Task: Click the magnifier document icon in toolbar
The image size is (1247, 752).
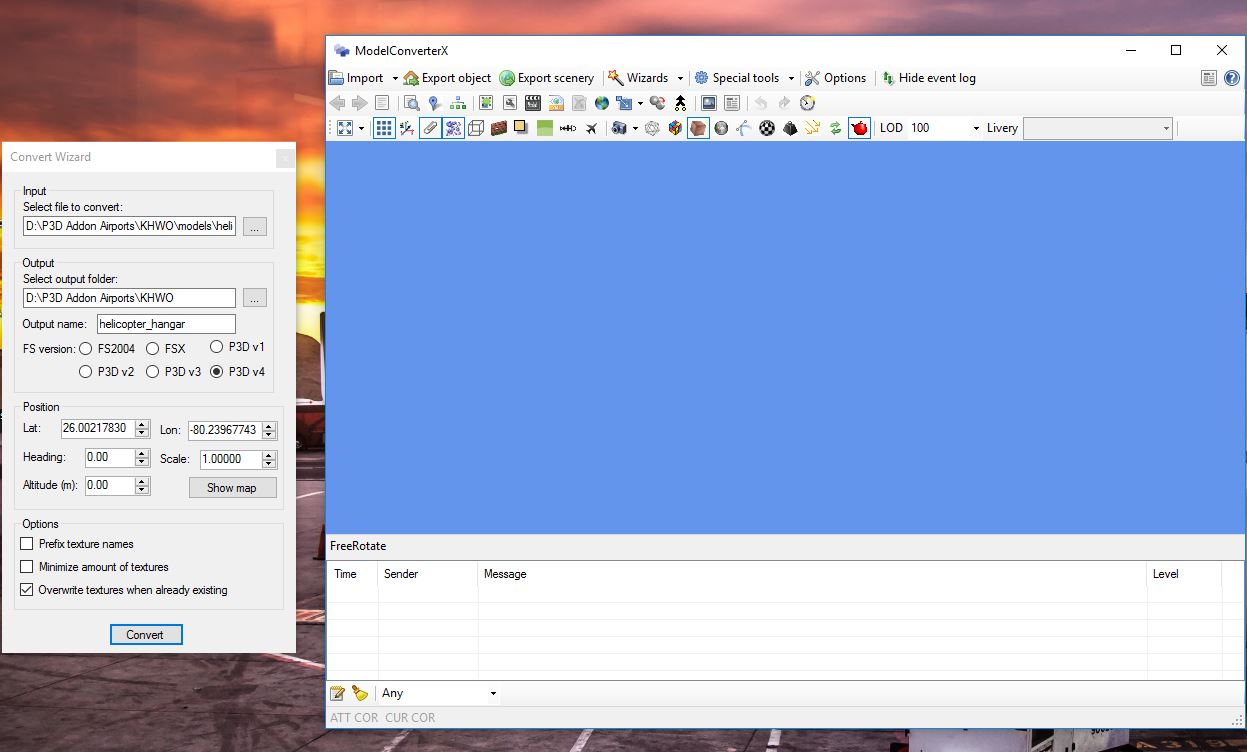Action: [411, 103]
